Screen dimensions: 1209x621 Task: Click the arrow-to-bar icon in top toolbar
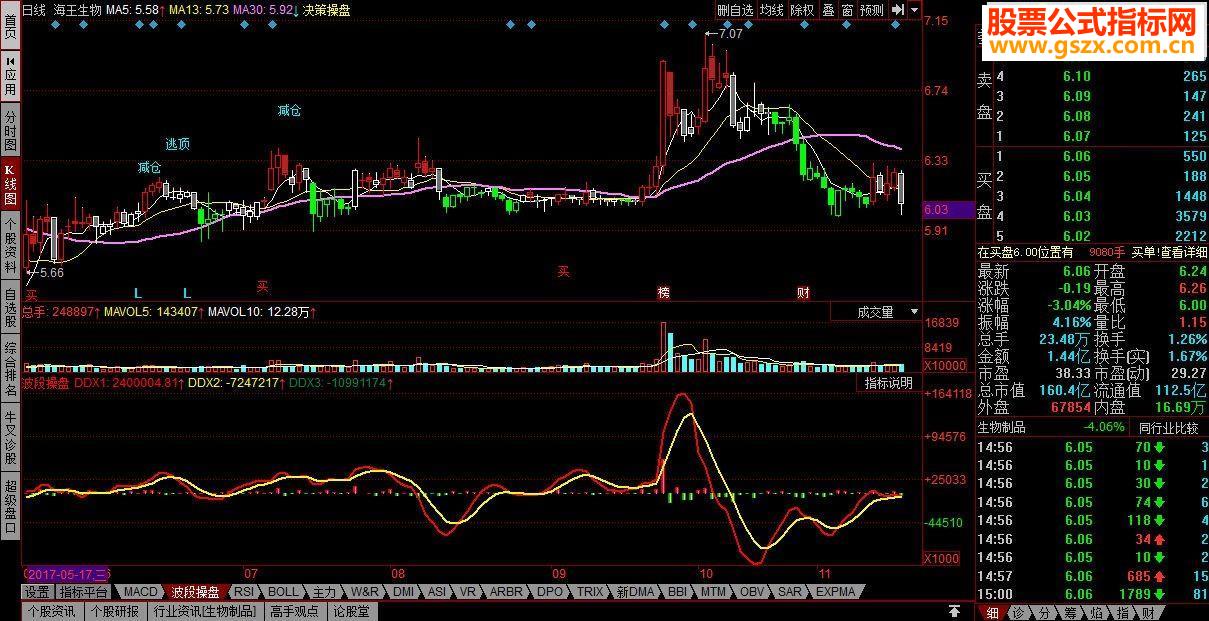[897, 9]
